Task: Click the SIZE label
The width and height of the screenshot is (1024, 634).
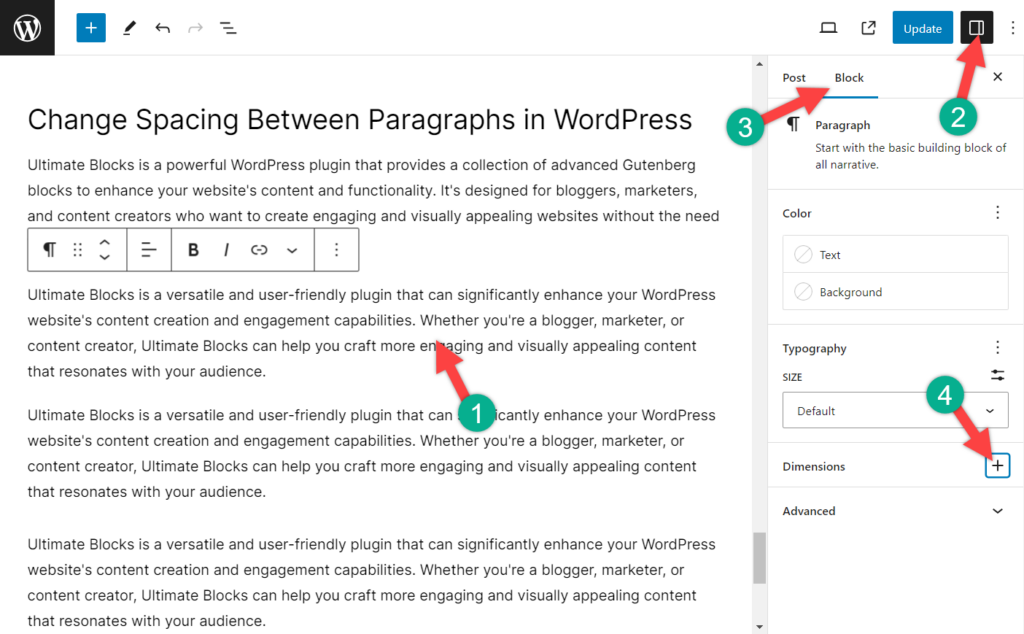Action: tap(792, 377)
